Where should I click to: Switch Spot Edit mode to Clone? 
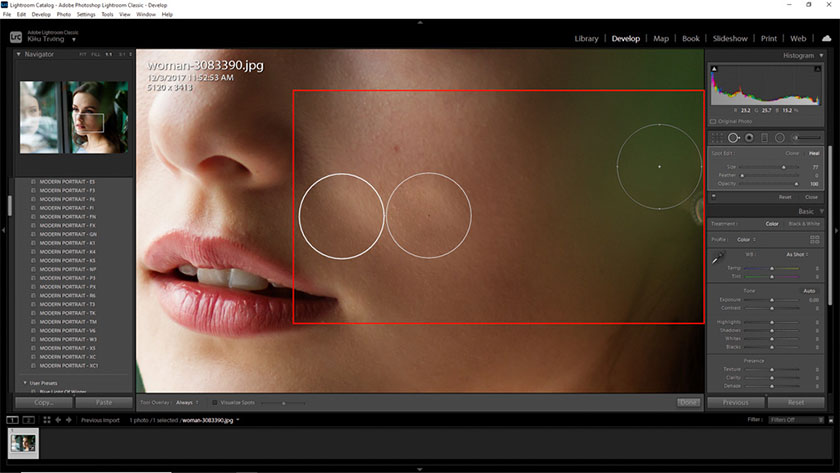click(x=792, y=153)
